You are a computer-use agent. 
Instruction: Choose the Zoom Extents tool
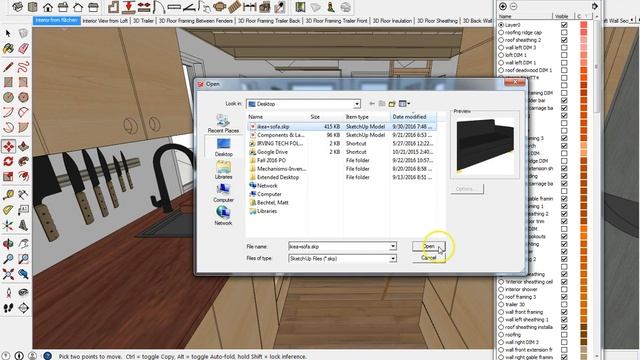click(8, 274)
